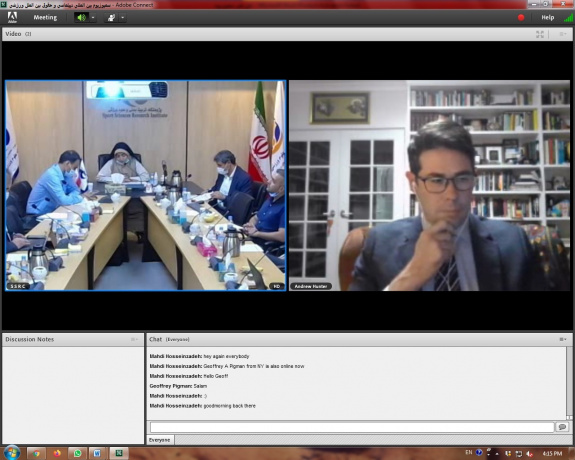This screenshot has height=460, width=575.
Task: Toggle the raise hand status icon
Action: pos(111,17)
